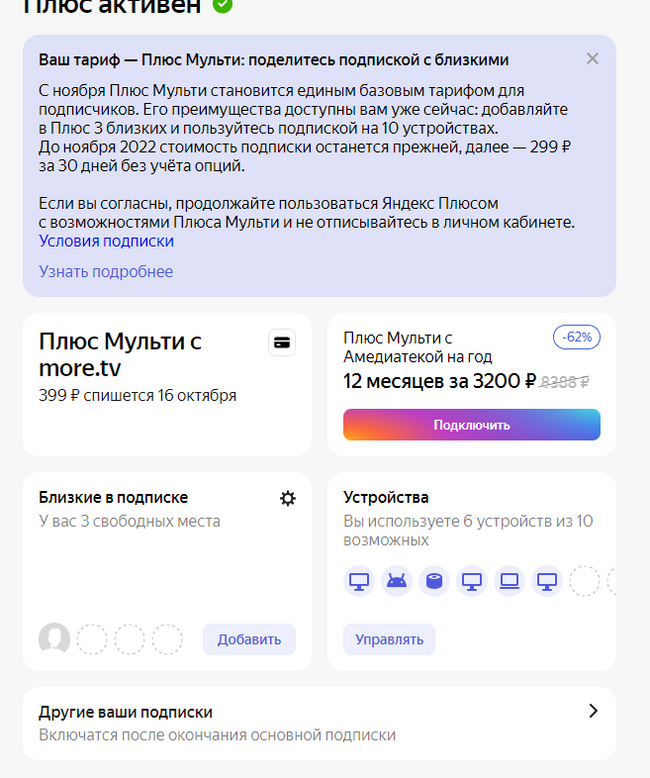Click the Узнать подробнее link
Screen dimensions: 650x778
coord(106,272)
